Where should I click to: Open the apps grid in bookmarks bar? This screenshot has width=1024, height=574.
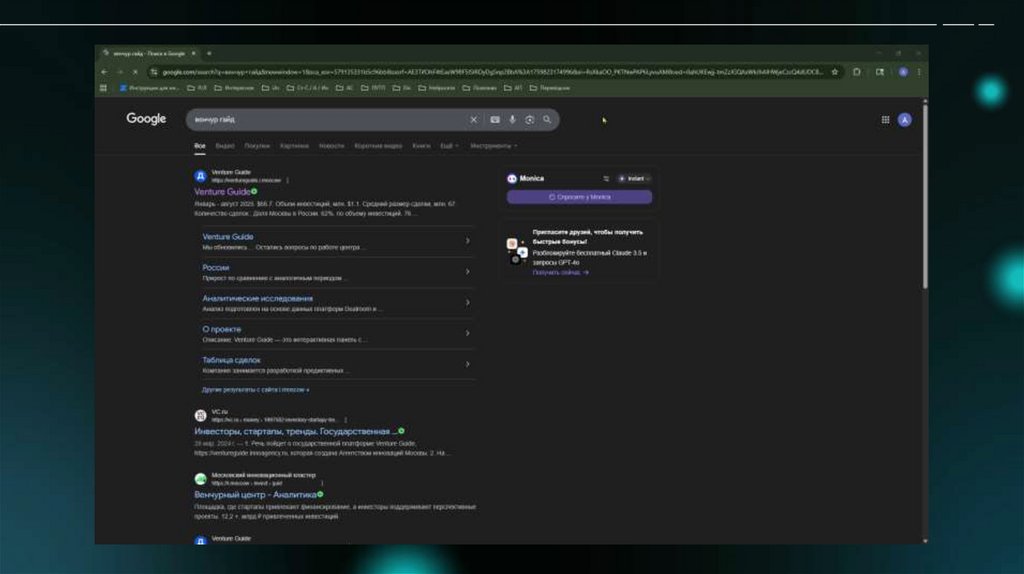(x=103, y=88)
